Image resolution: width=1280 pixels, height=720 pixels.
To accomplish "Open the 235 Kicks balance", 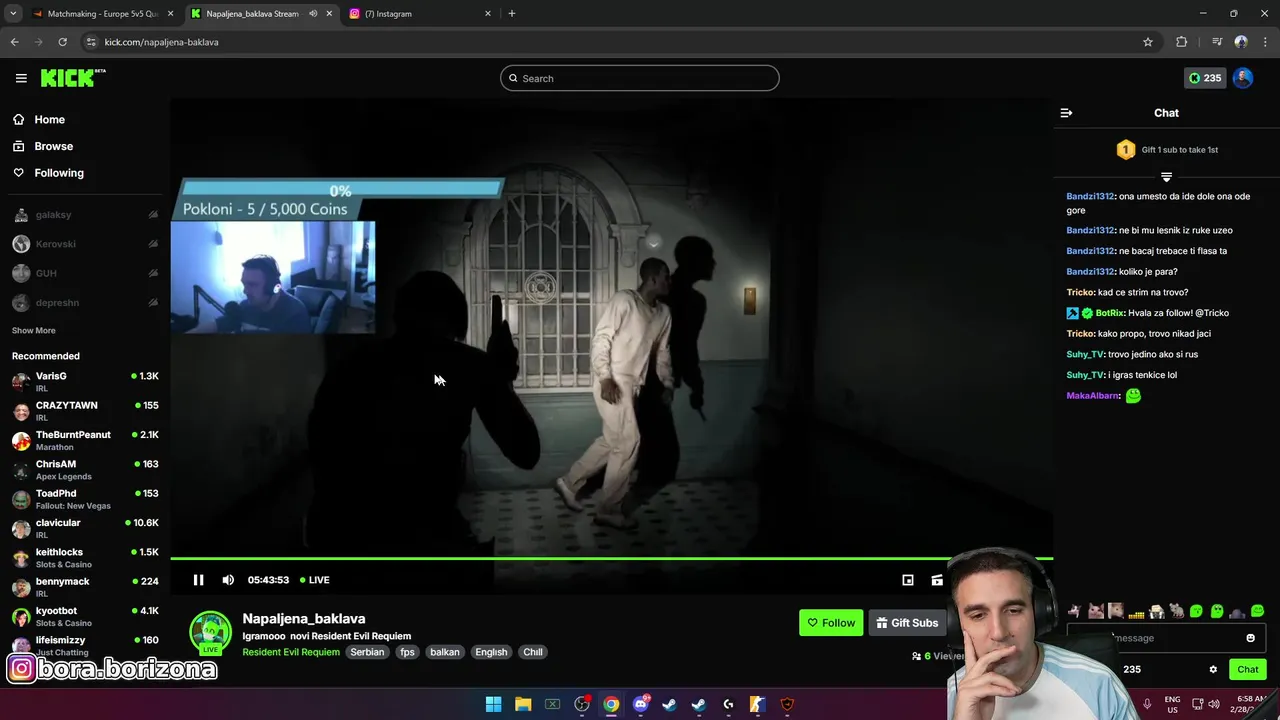I will coord(1204,78).
